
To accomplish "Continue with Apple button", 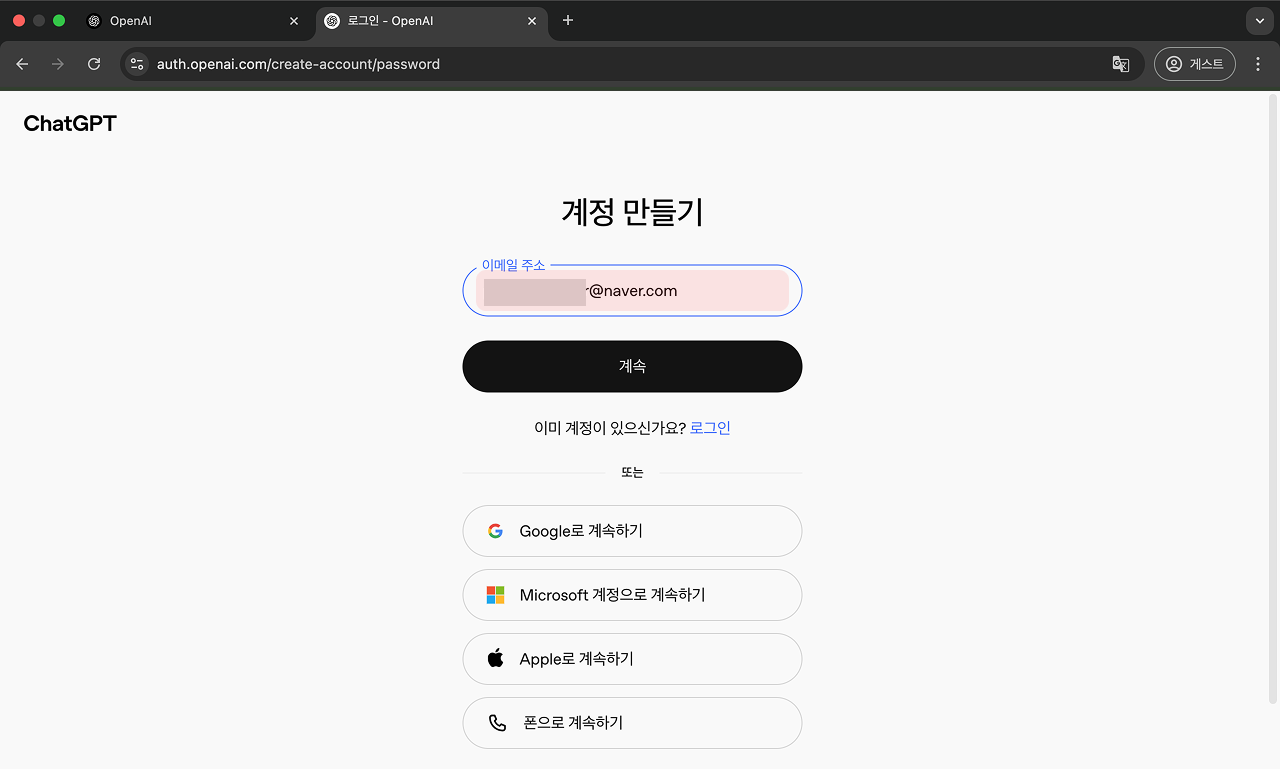I will point(632,659).
